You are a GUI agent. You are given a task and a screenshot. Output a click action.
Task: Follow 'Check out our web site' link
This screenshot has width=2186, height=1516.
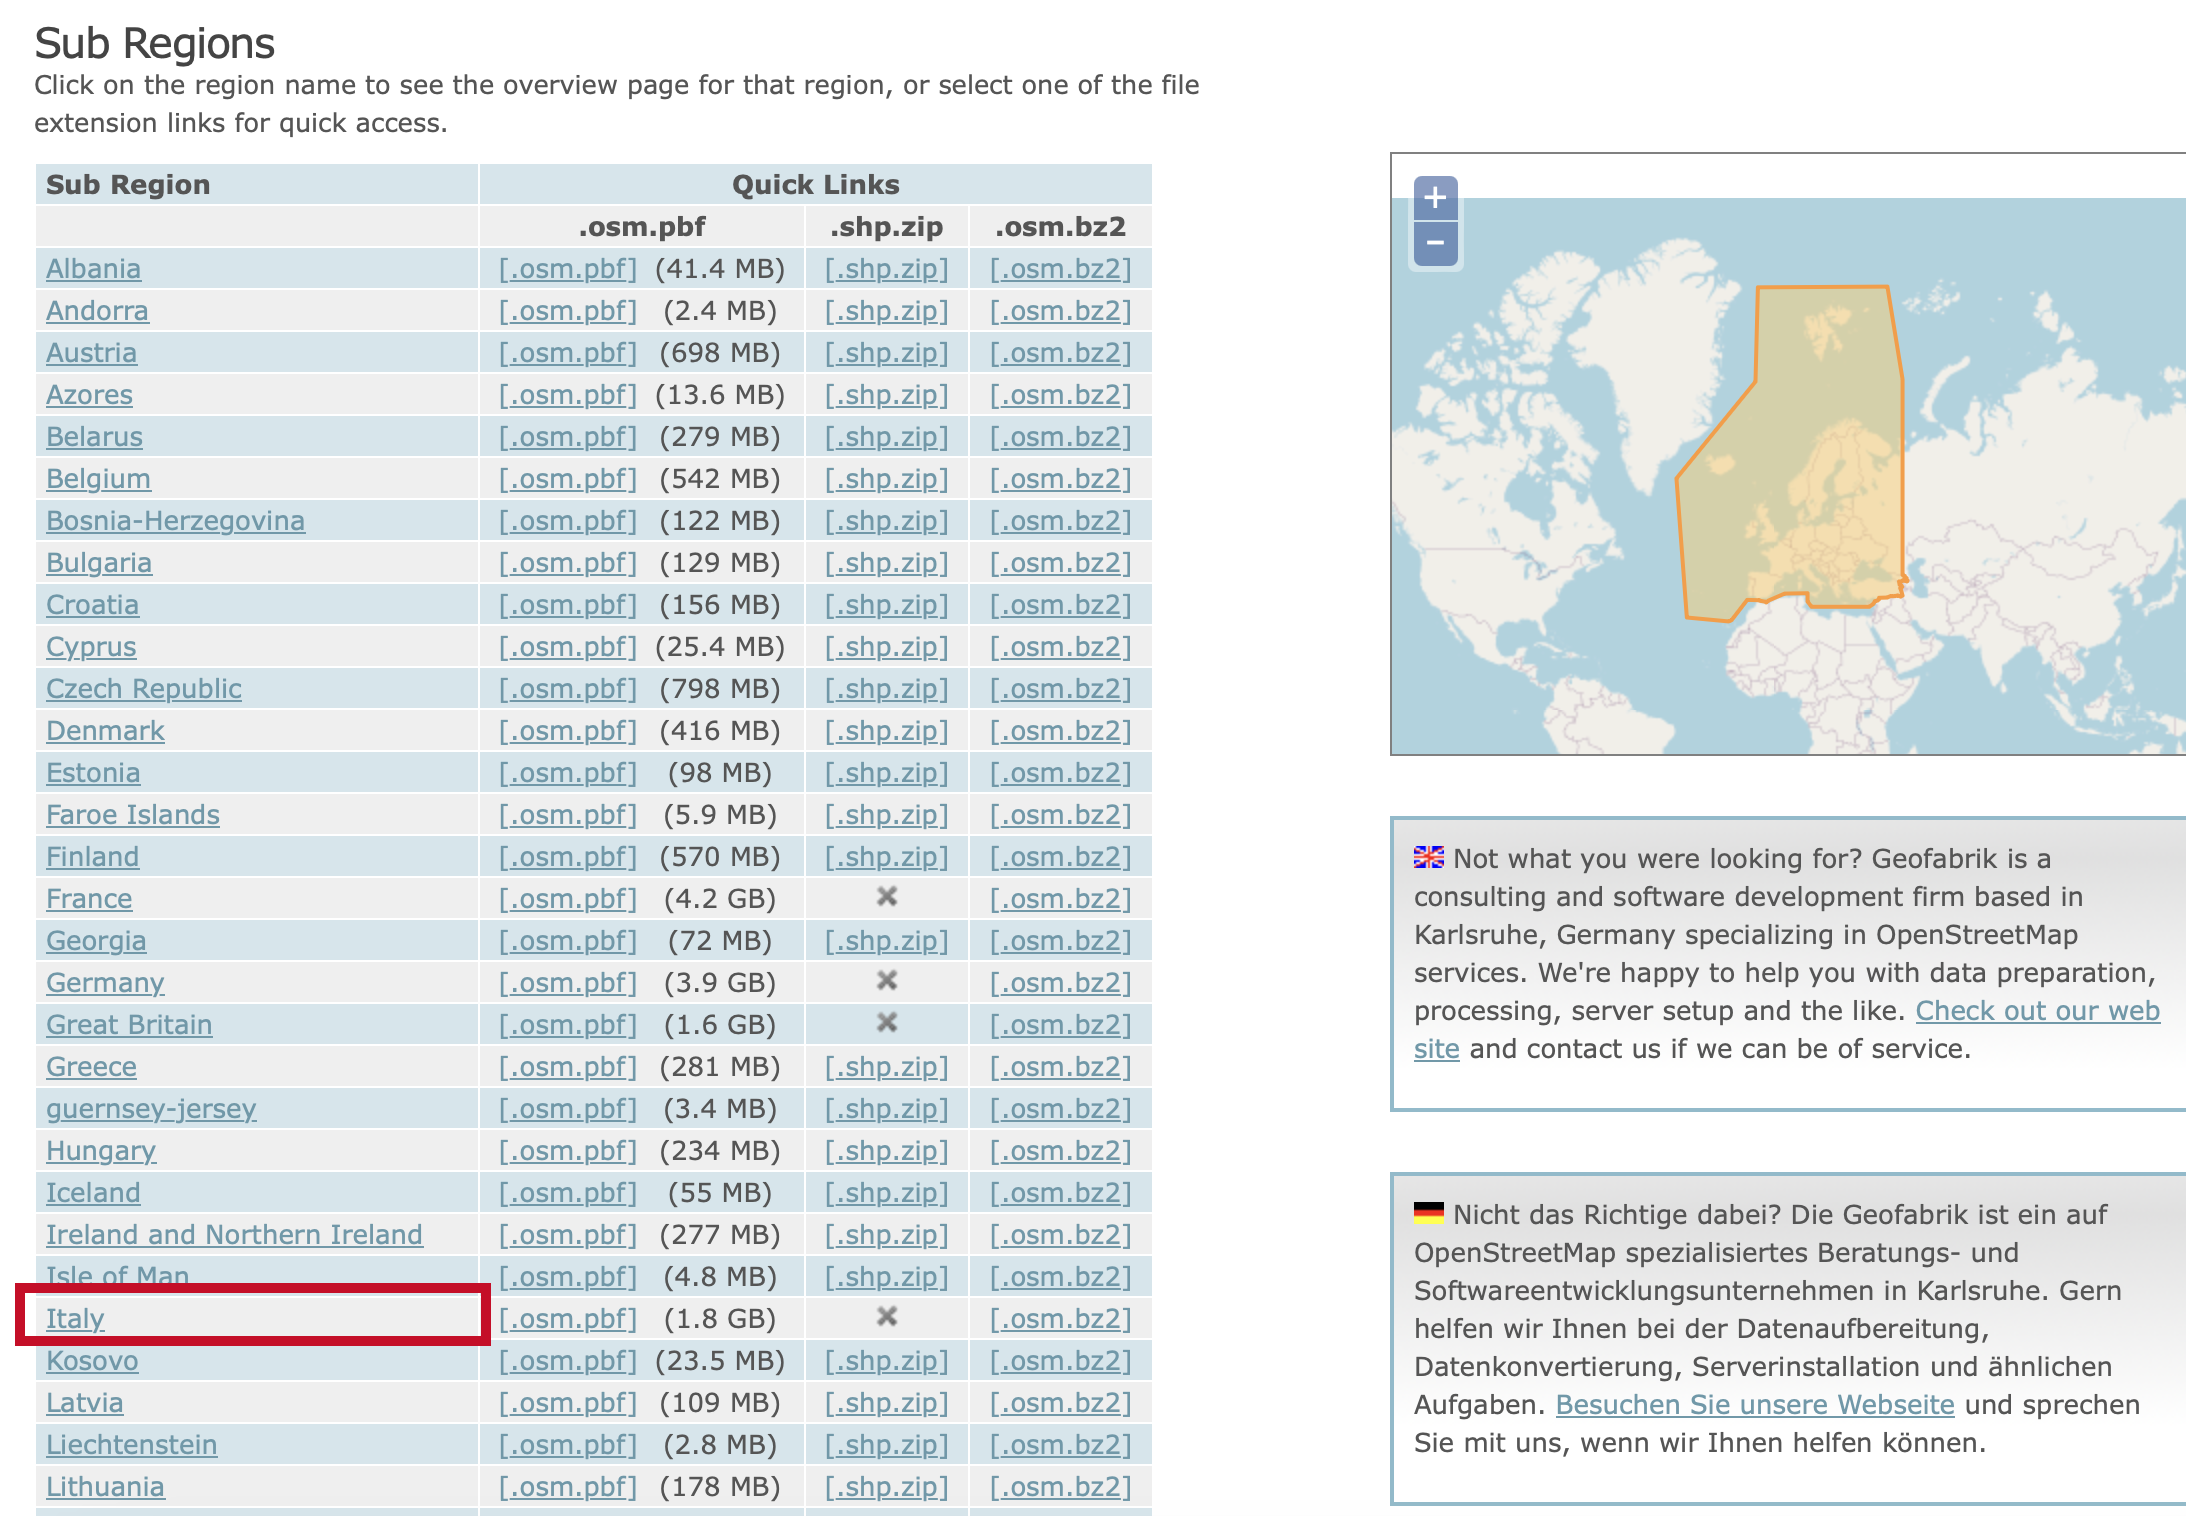[x=2037, y=1011]
